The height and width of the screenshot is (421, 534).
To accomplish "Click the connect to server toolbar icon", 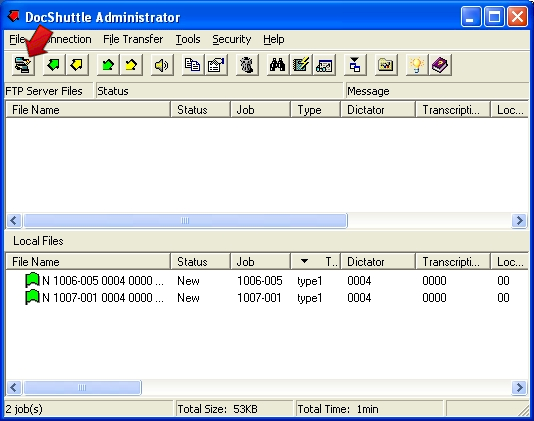I will [x=23, y=65].
